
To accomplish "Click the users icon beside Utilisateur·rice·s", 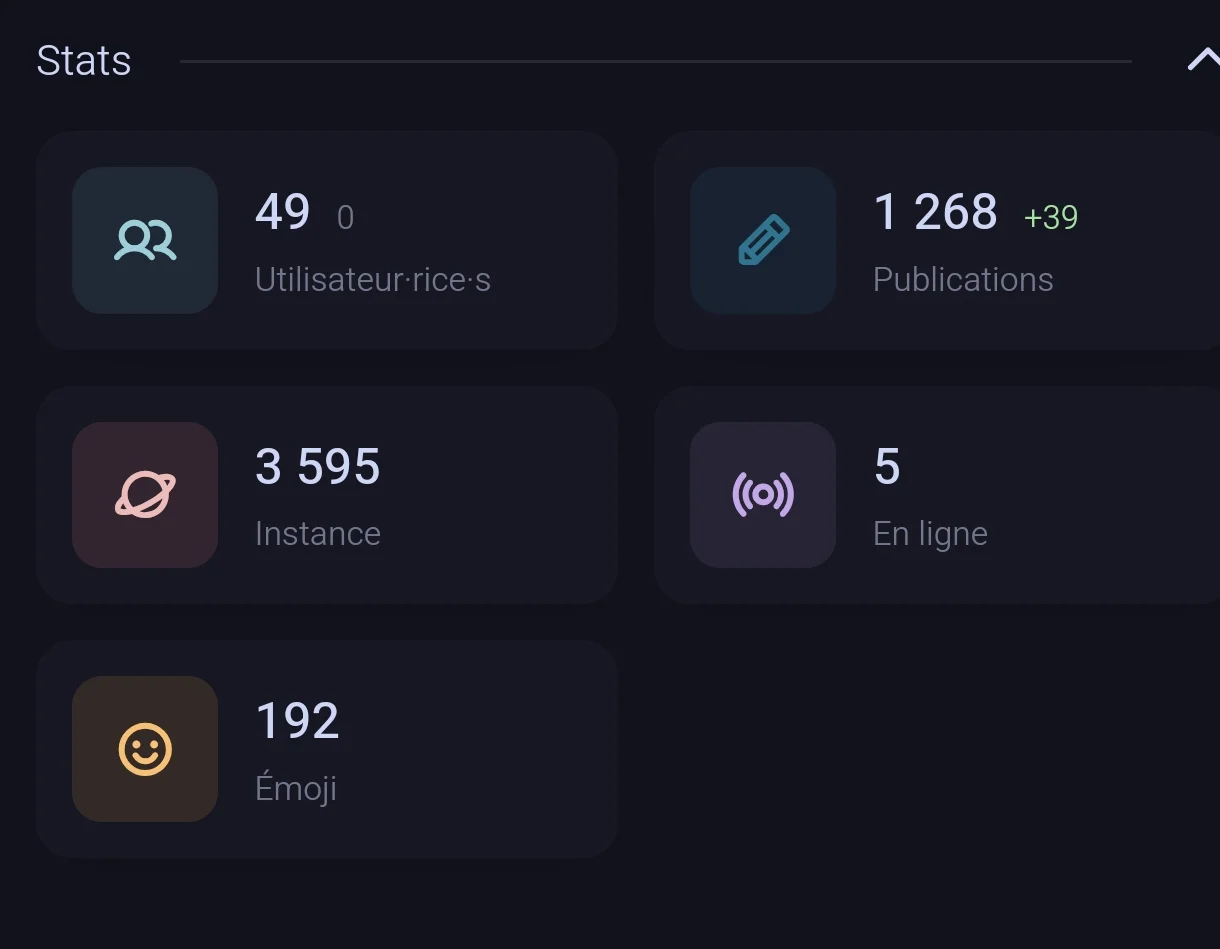I will pyautogui.click(x=145, y=240).
